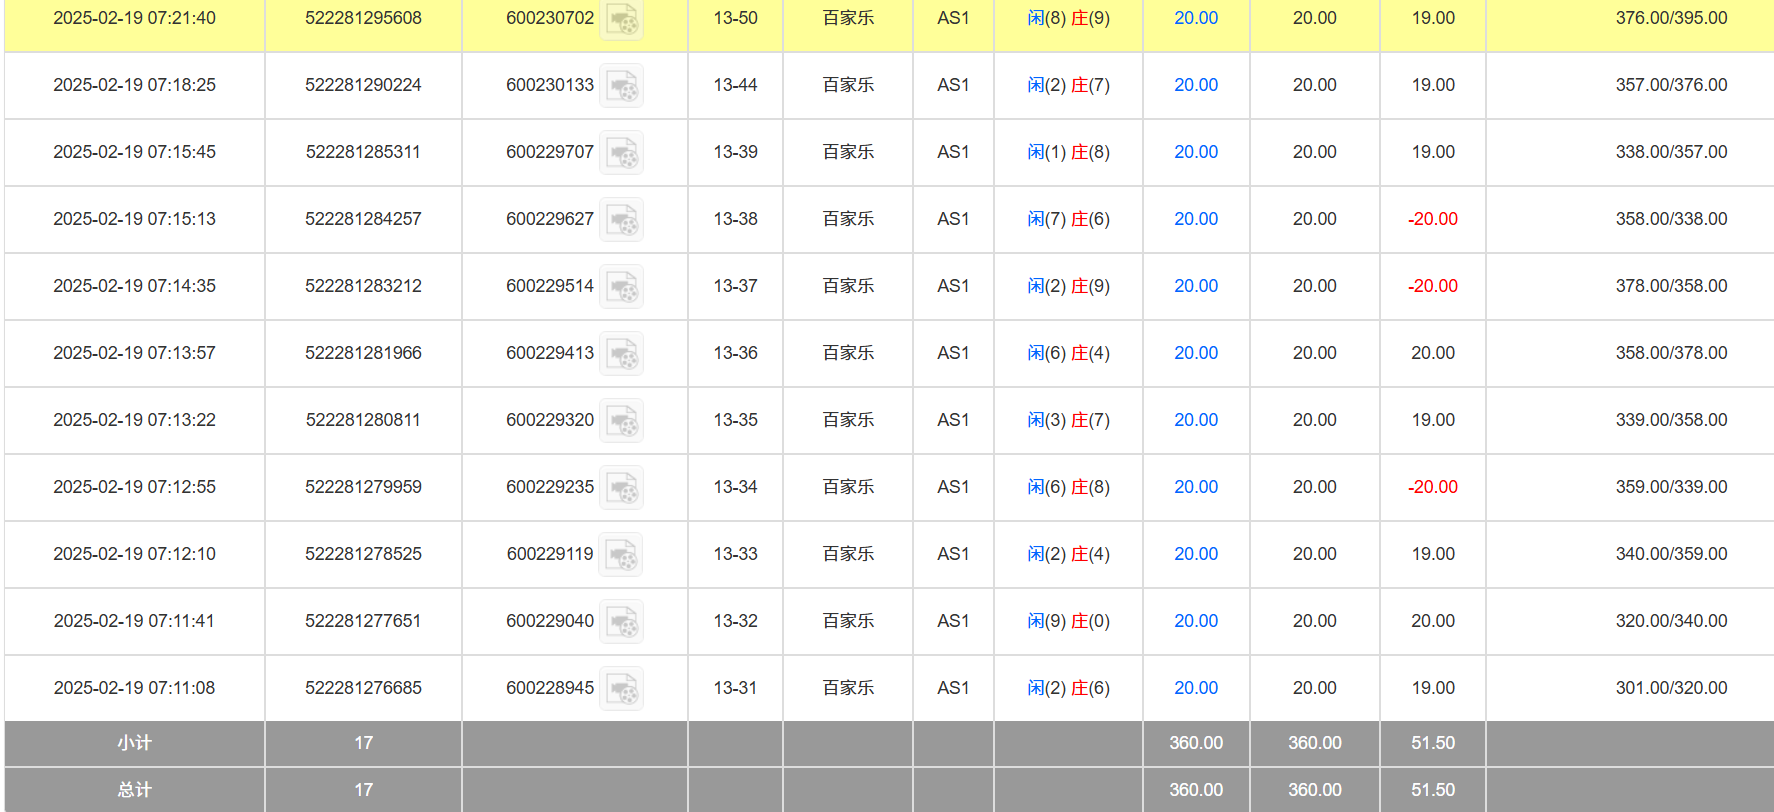The height and width of the screenshot is (812, 1774).
Task: Open blue 20.00 link for order 522281290224
Action: click(x=1195, y=85)
